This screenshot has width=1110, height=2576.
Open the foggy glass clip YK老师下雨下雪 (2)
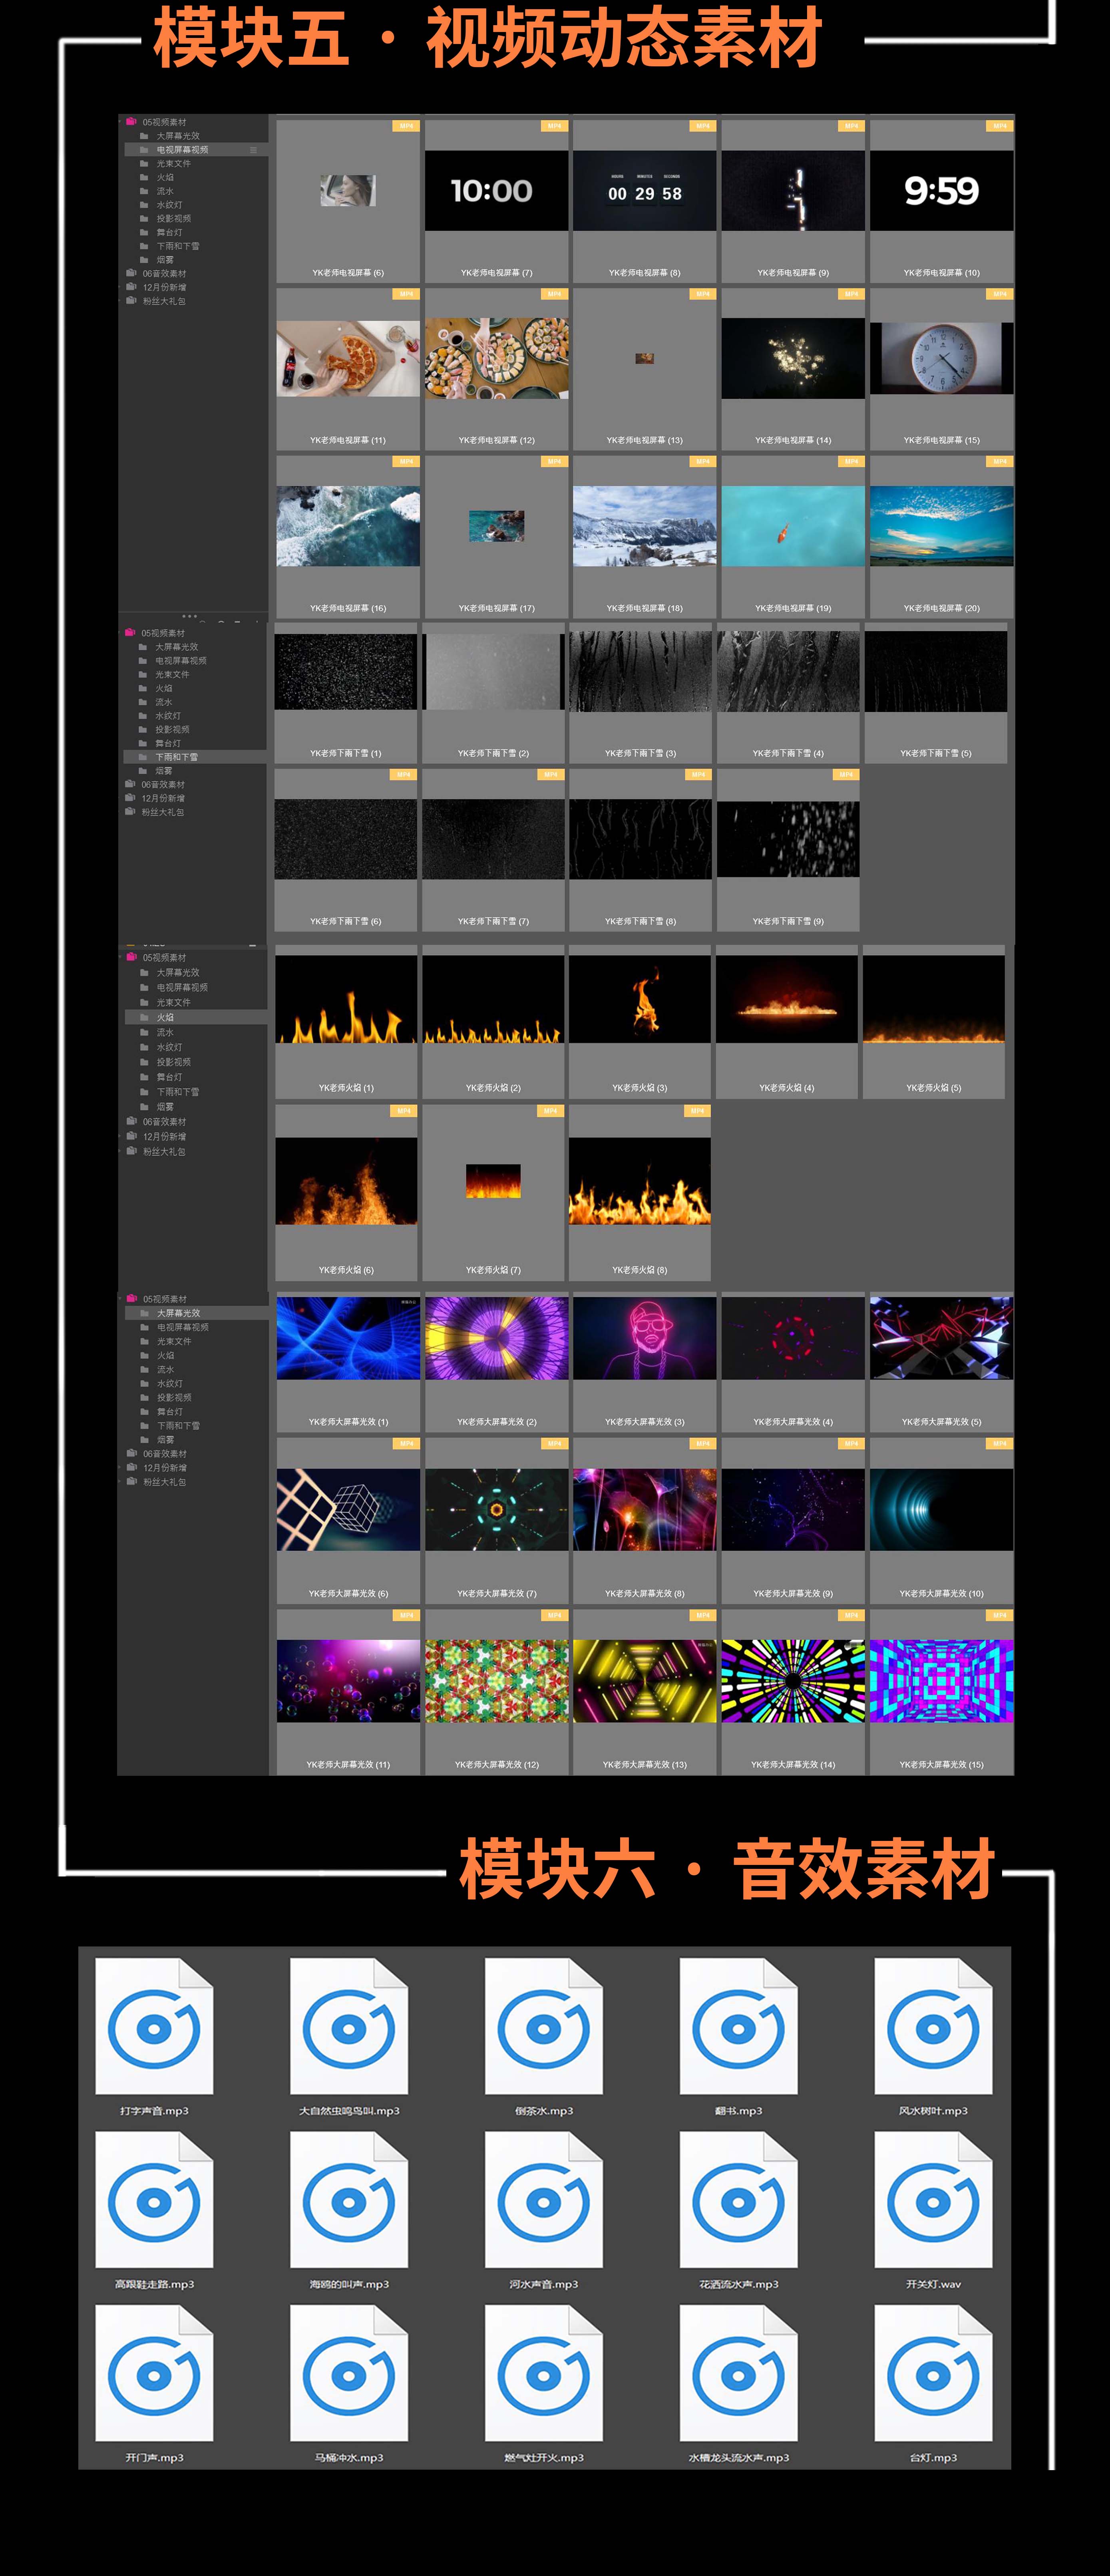click(x=493, y=671)
